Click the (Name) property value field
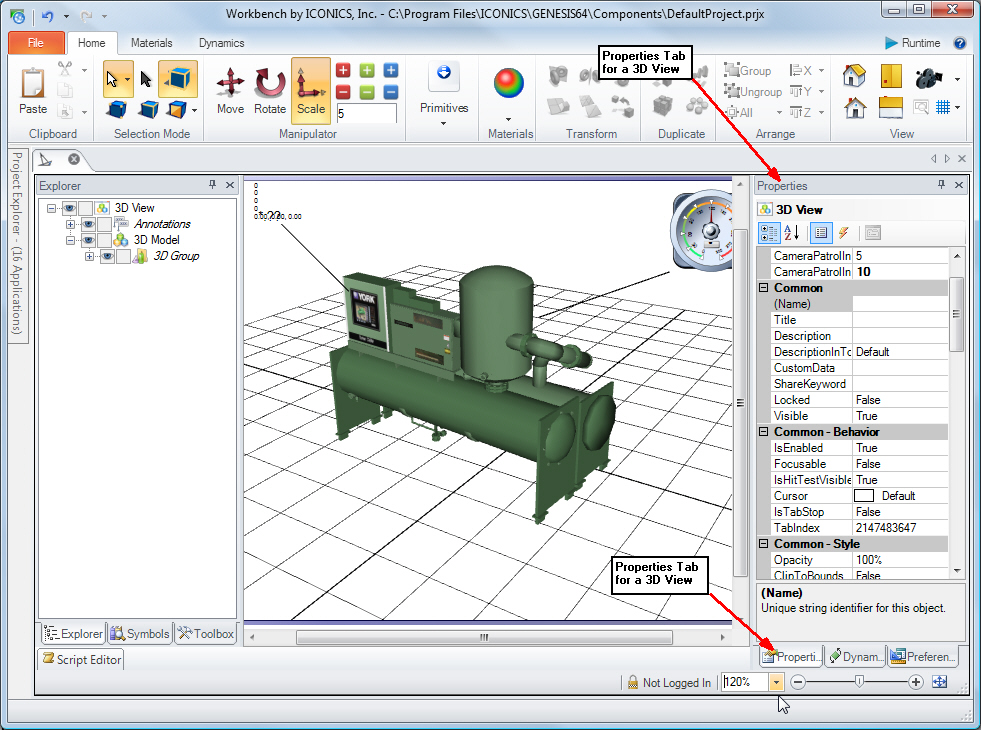This screenshot has height=730, width=981. click(x=899, y=304)
